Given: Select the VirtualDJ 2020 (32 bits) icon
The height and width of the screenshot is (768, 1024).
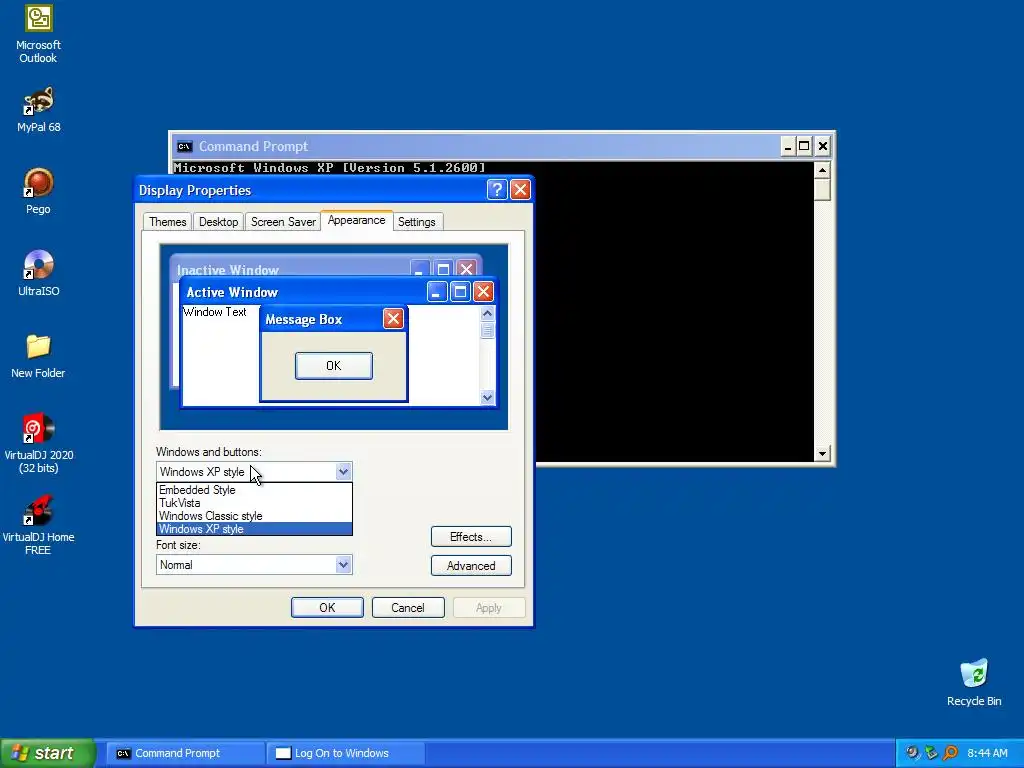Looking at the screenshot, I should pos(39,443).
